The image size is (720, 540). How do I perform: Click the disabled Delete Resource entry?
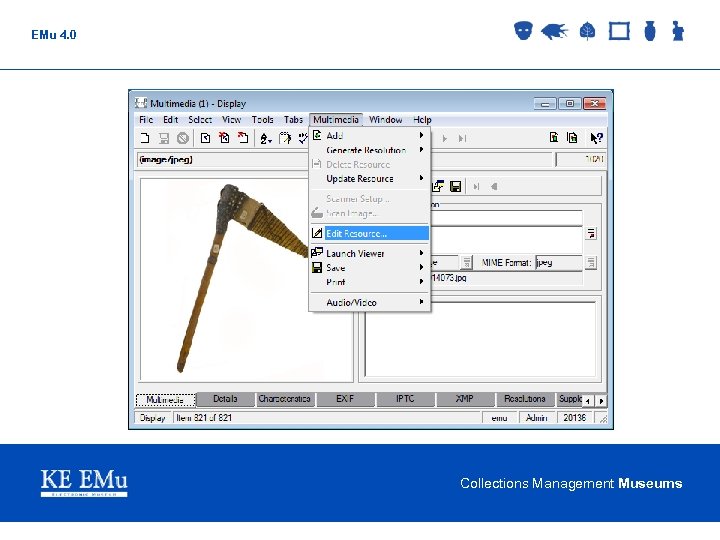pos(369,164)
